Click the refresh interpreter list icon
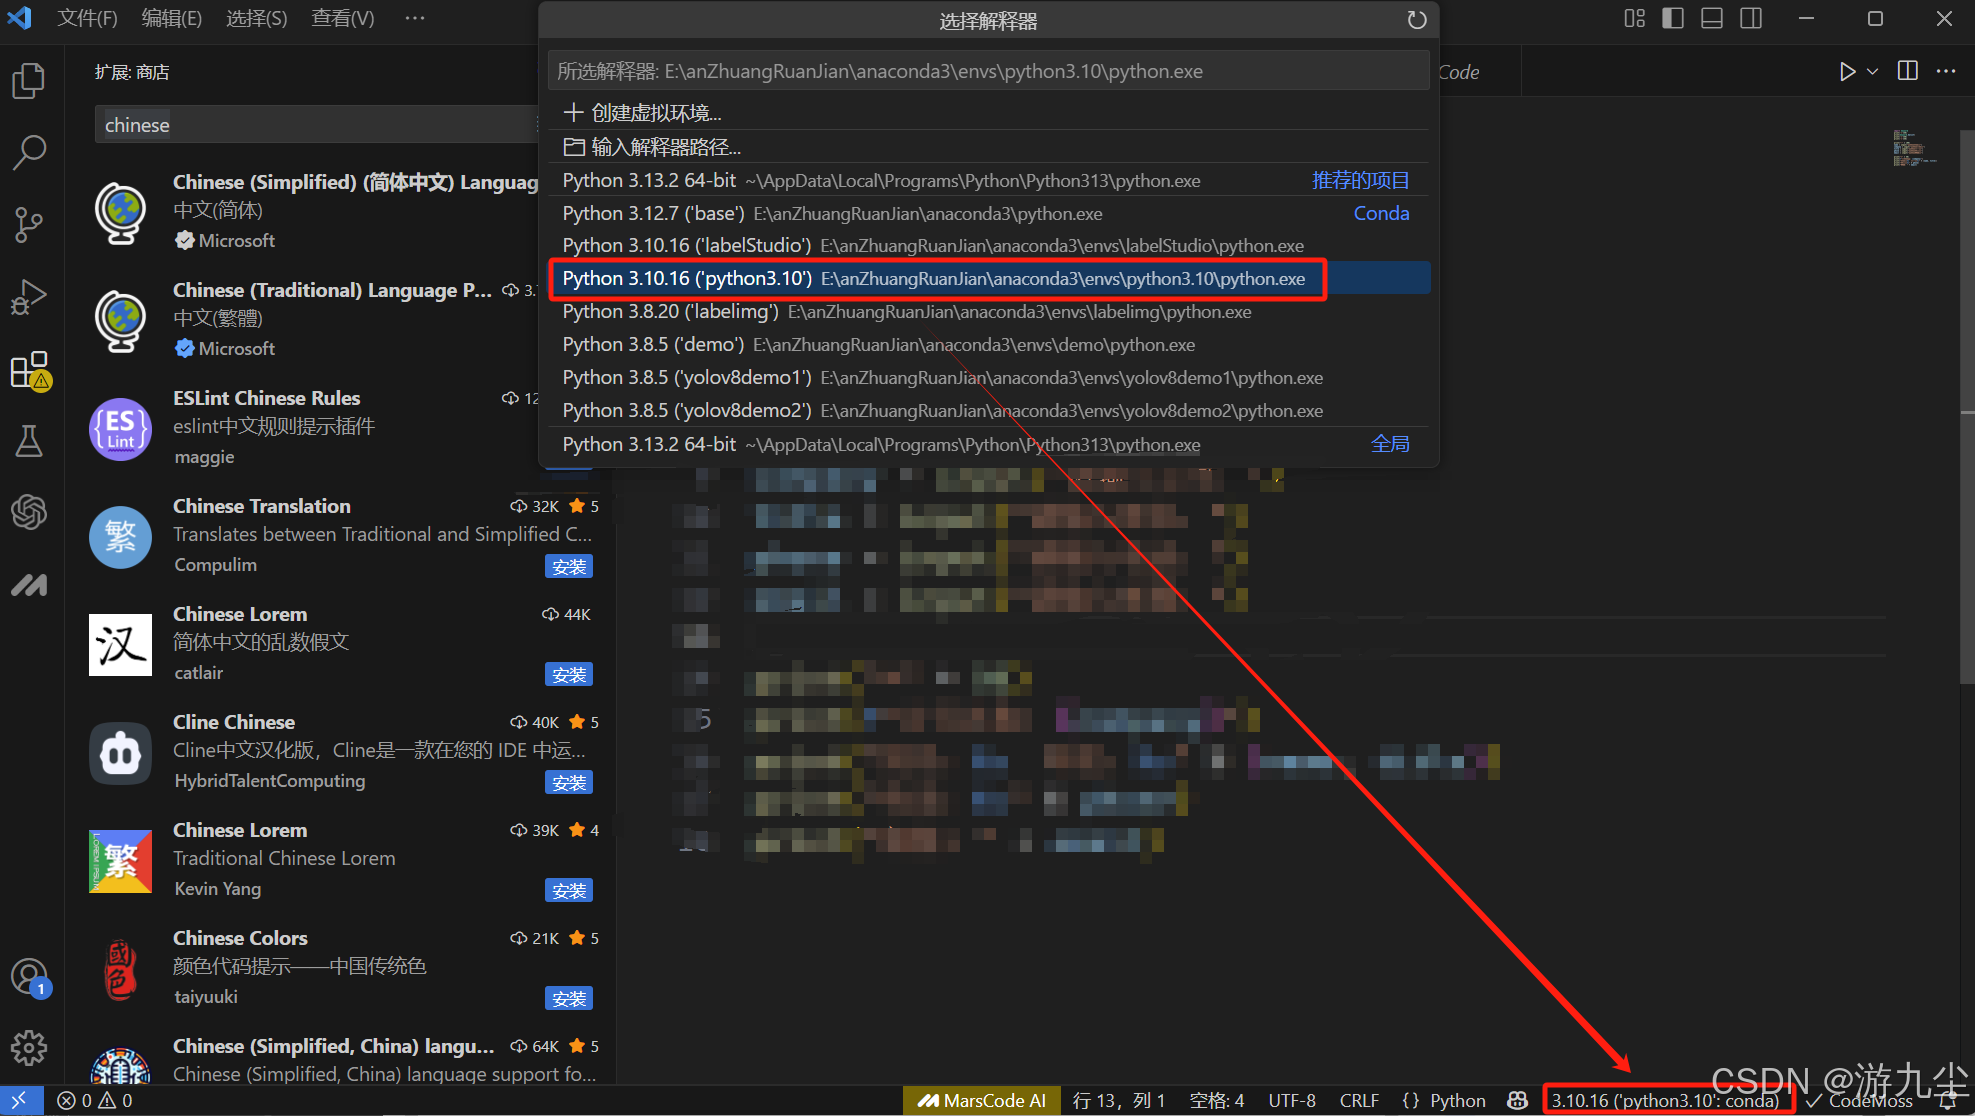1975x1116 pixels. (x=1416, y=21)
